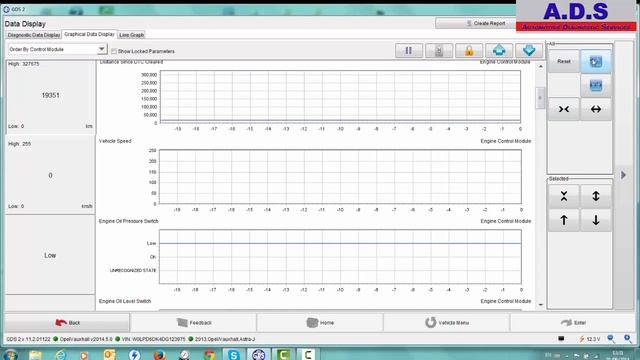
Task: Click the GDS 2 taskbar icon
Action: coord(258,355)
